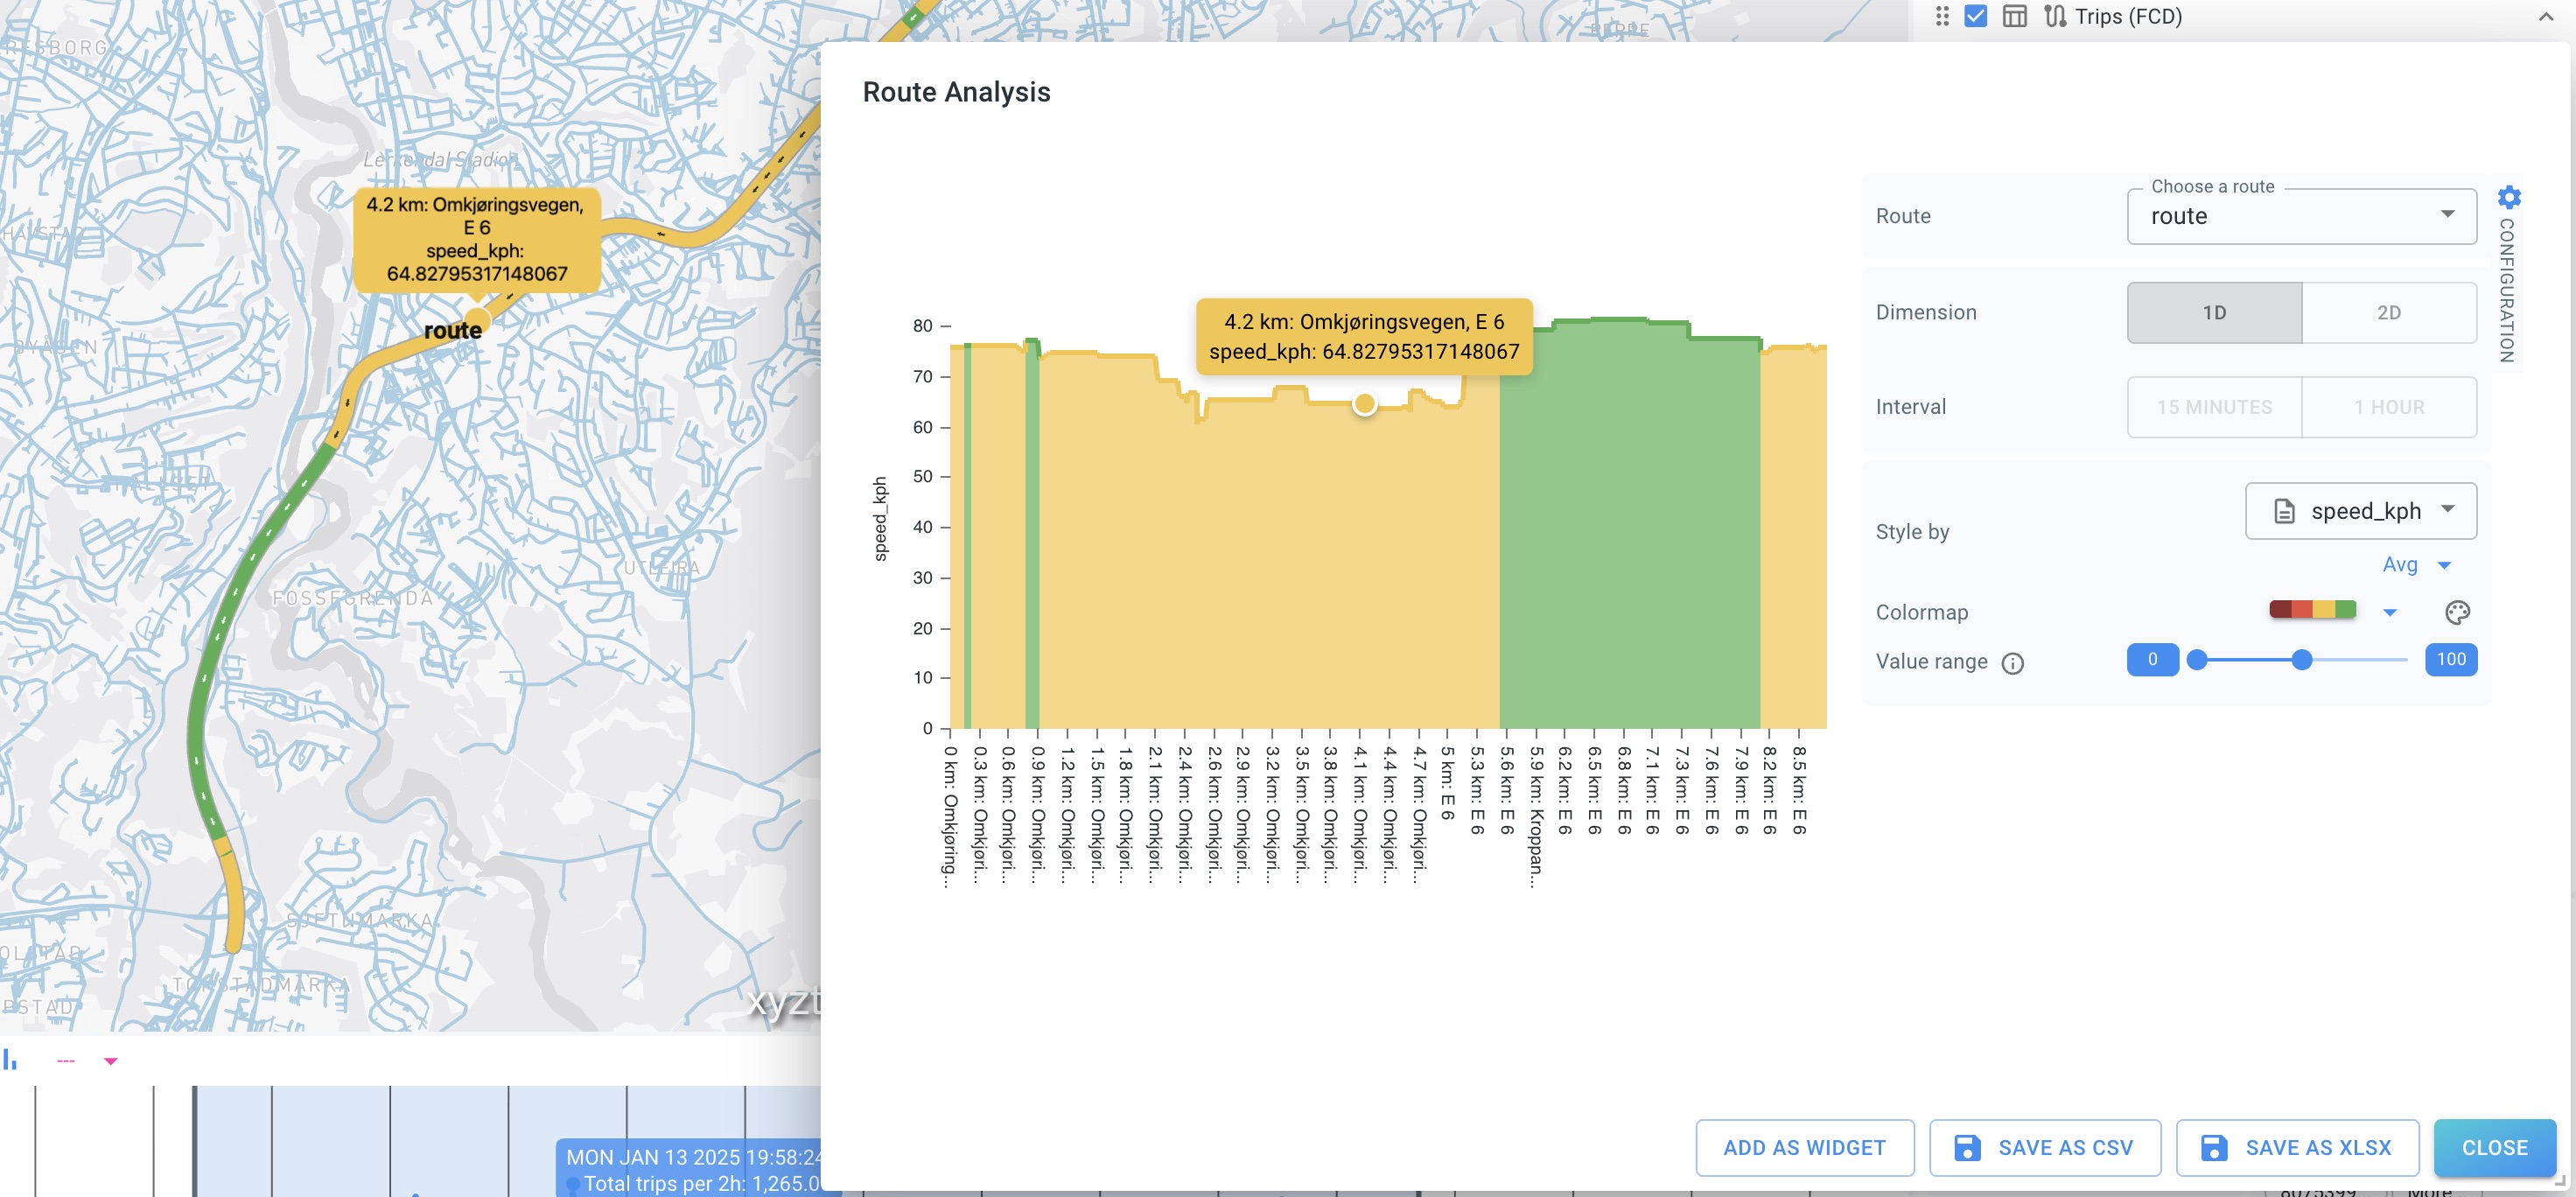Open the Choose a route dropdown
The height and width of the screenshot is (1197, 2576).
(2300, 216)
